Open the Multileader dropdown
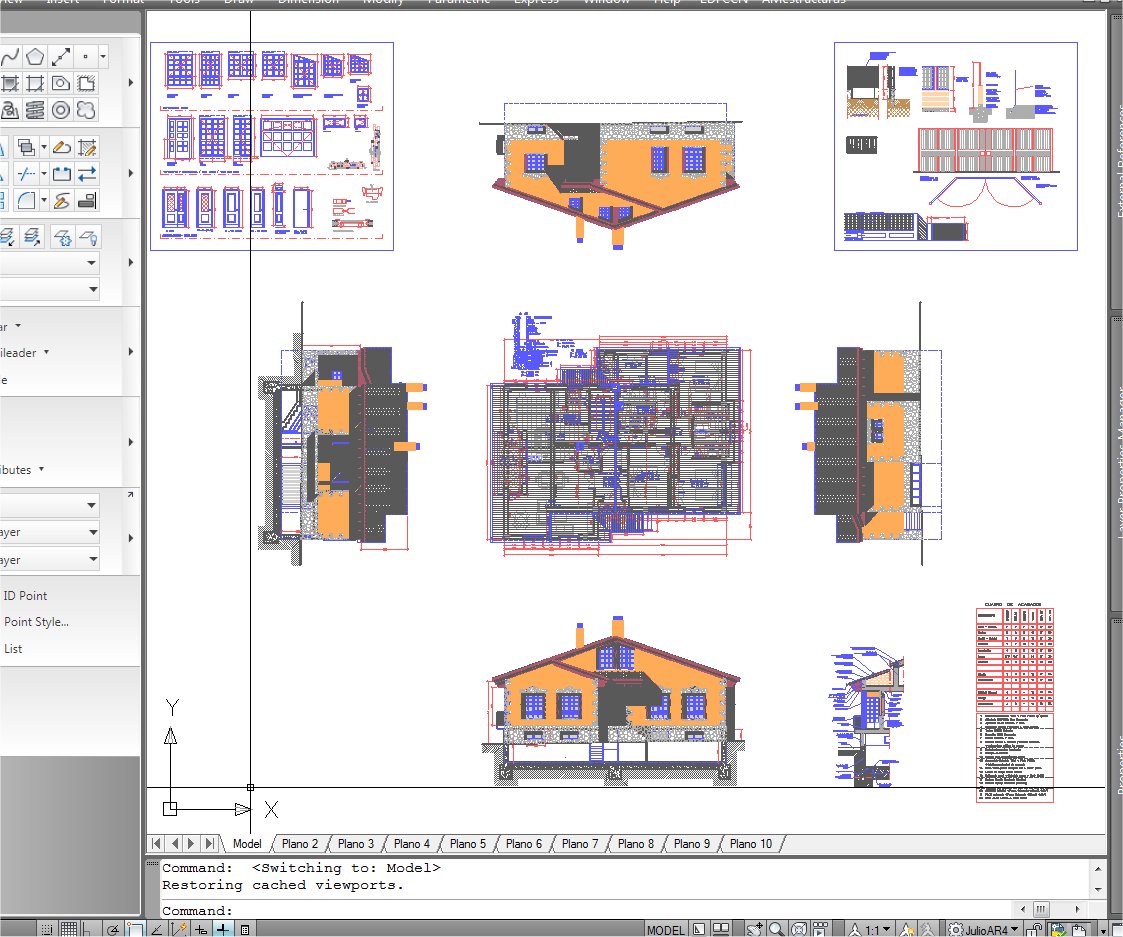The width and height of the screenshot is (1123, 937). (x=47, y=352)
